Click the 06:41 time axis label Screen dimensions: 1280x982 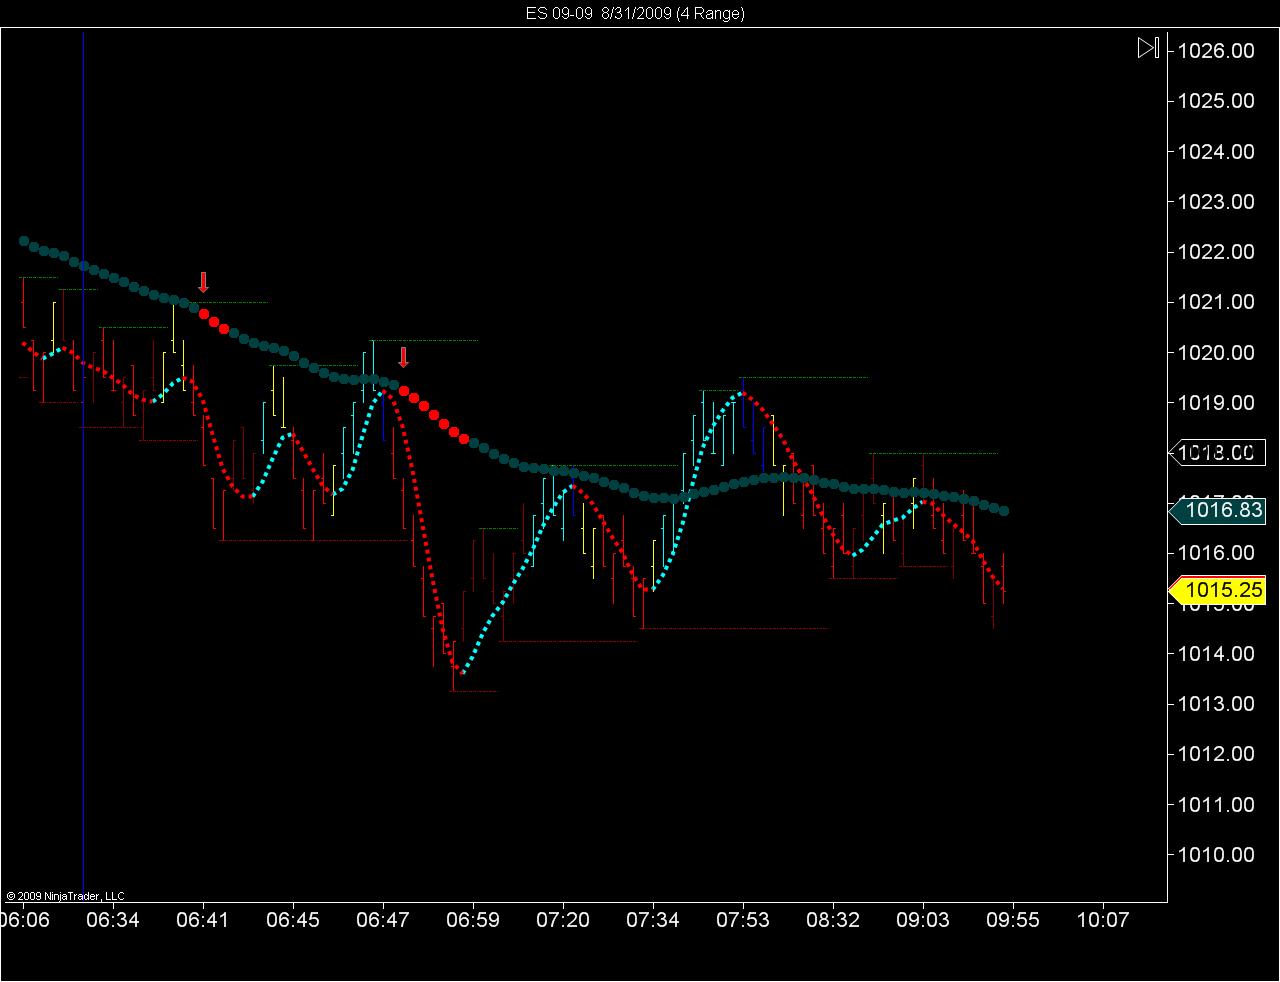point(203,920)
